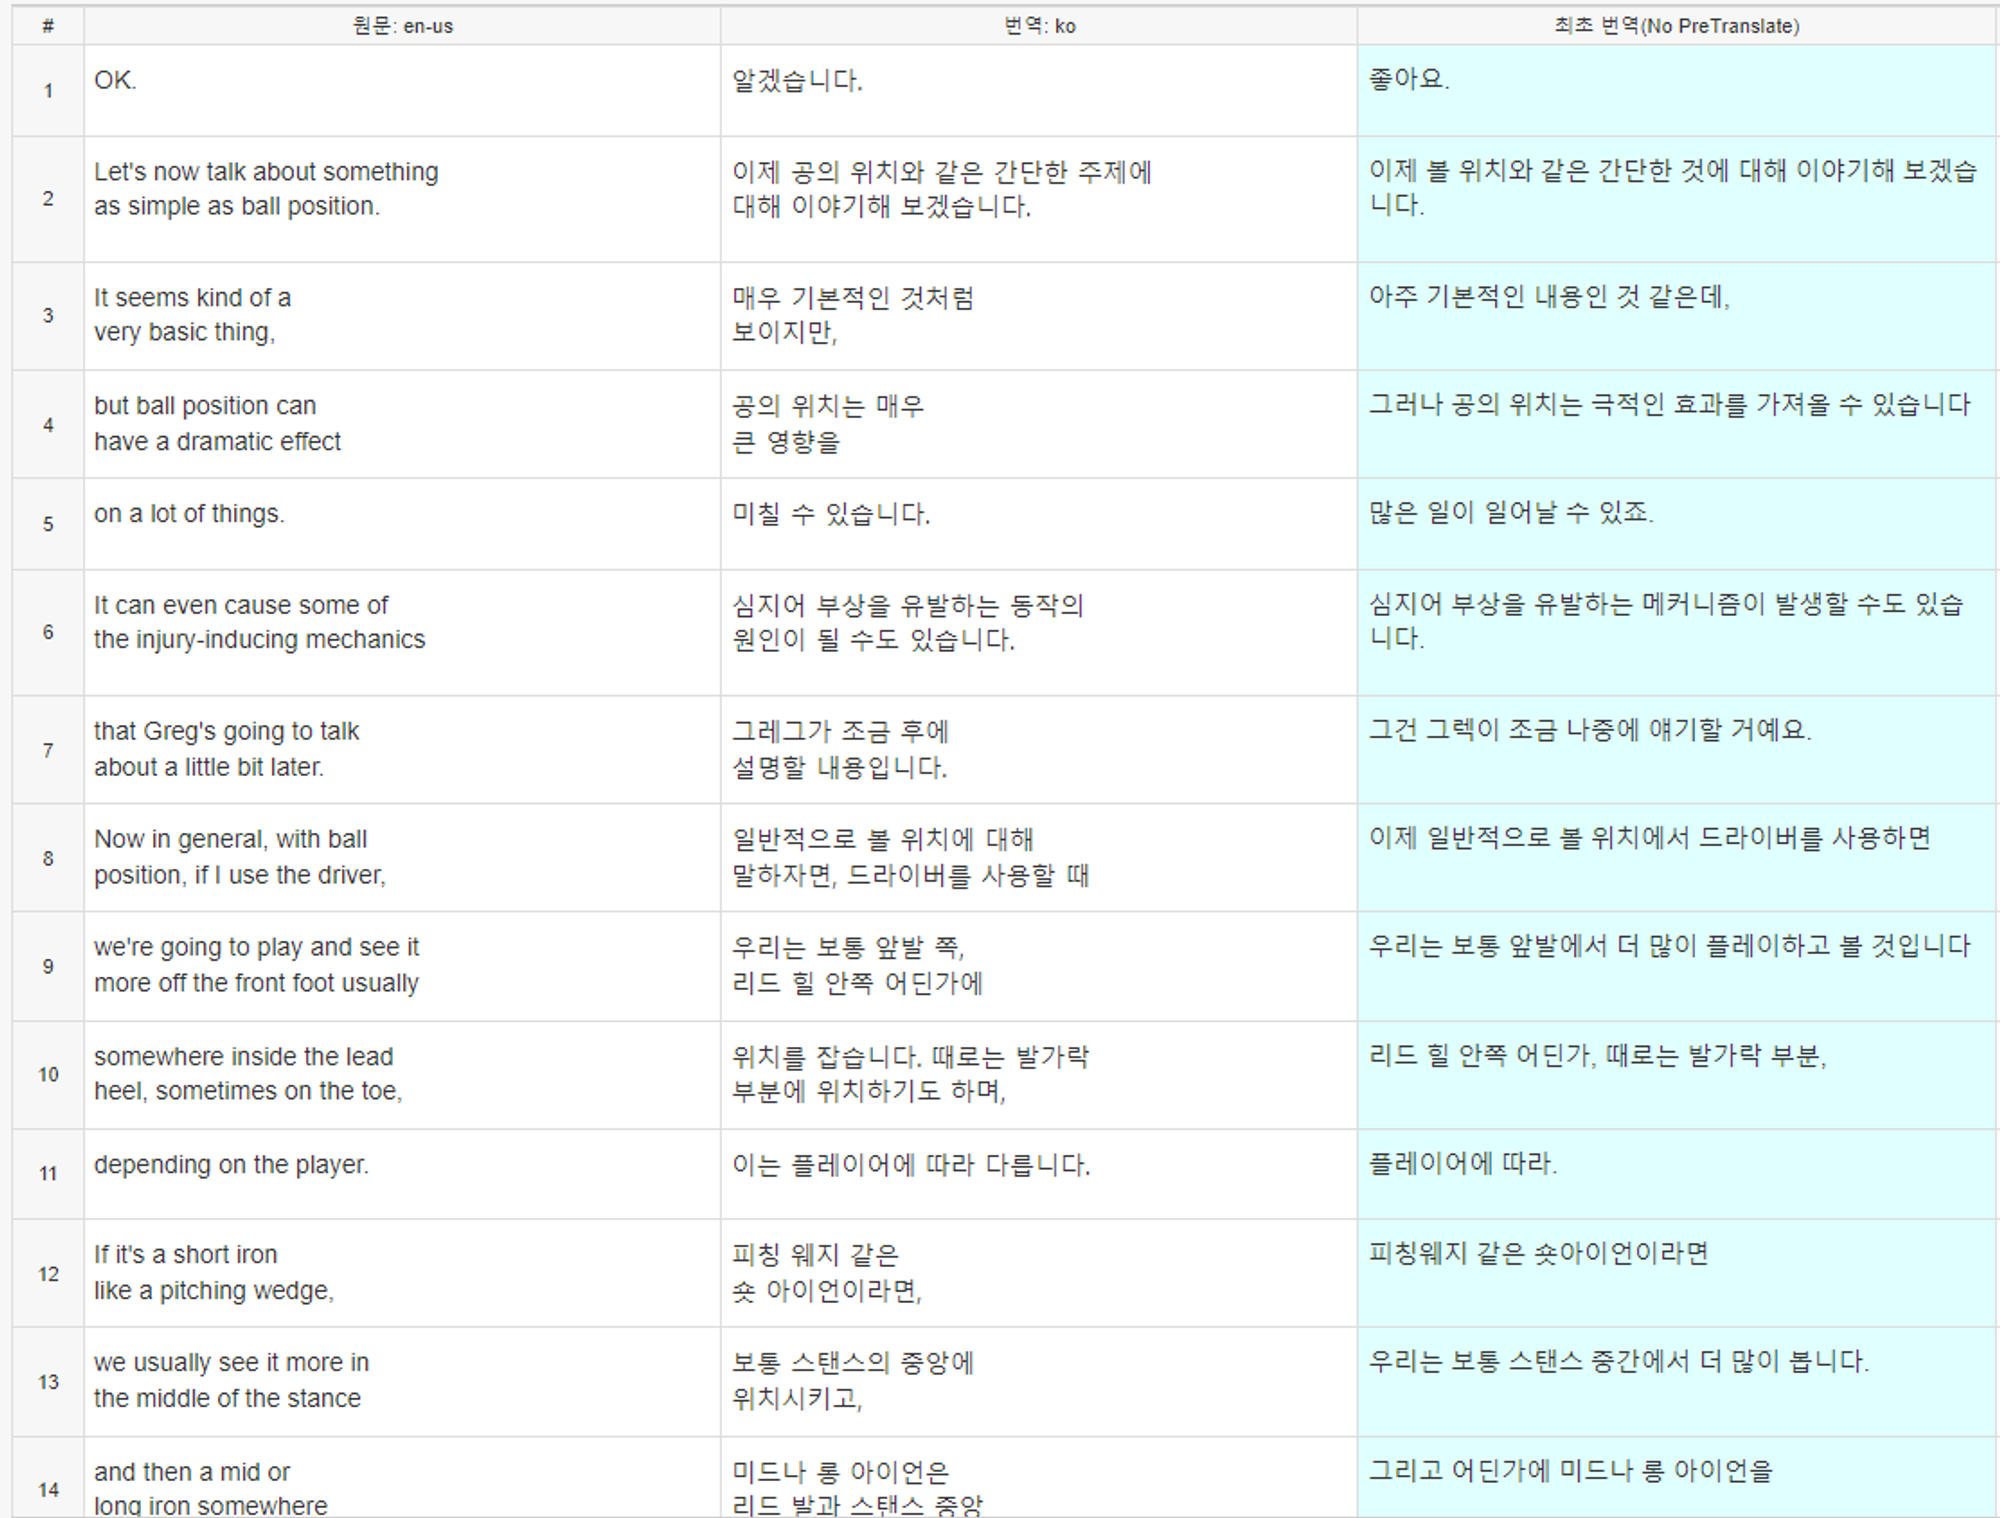Click the '번역: ko' column header
This screenshot has height=1518, width=2000.
coord(1039,26)
